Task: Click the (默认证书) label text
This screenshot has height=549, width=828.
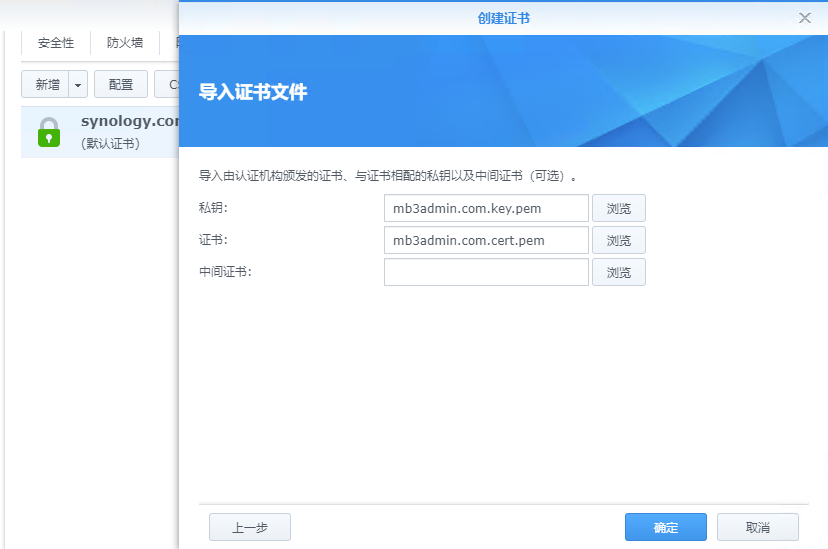Action: (x=110, y=144)
